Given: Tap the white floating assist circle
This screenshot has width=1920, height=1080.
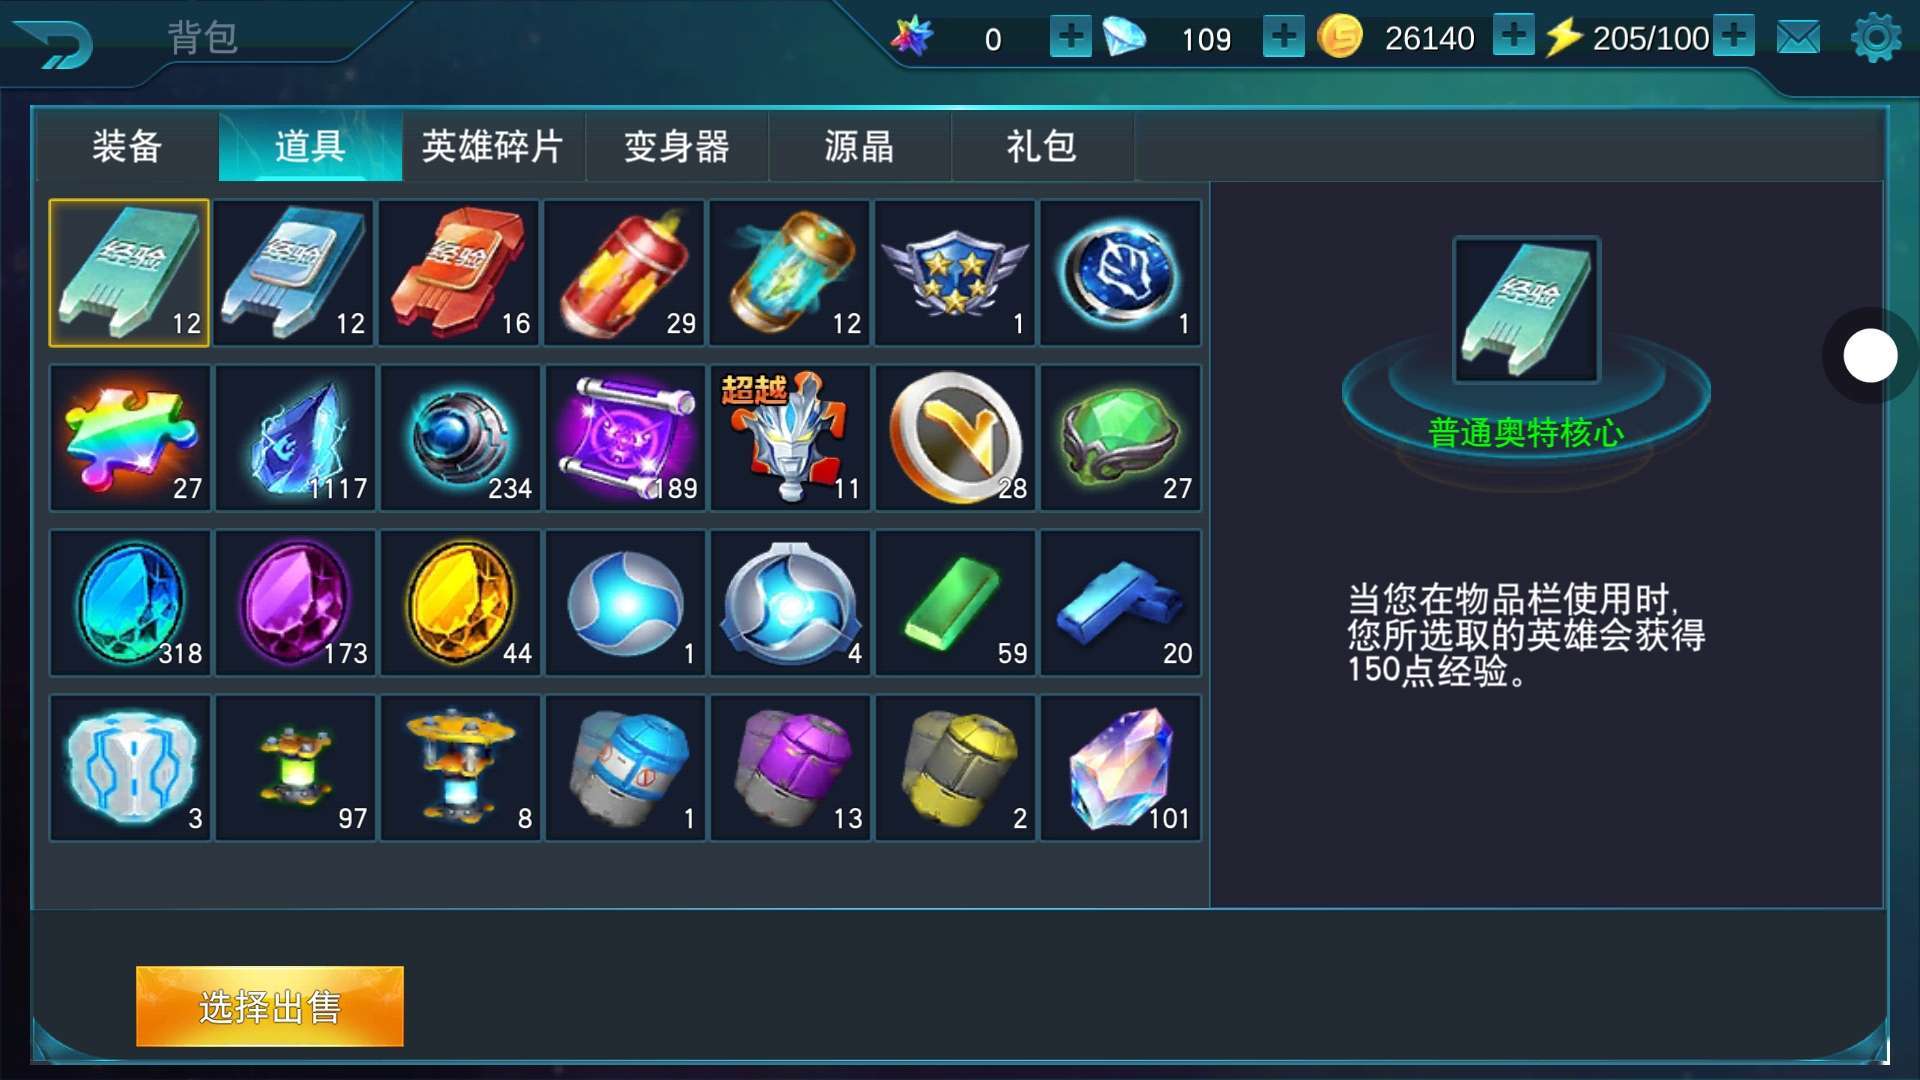Looking at the screenshot, I should (x=1870, y=355).
